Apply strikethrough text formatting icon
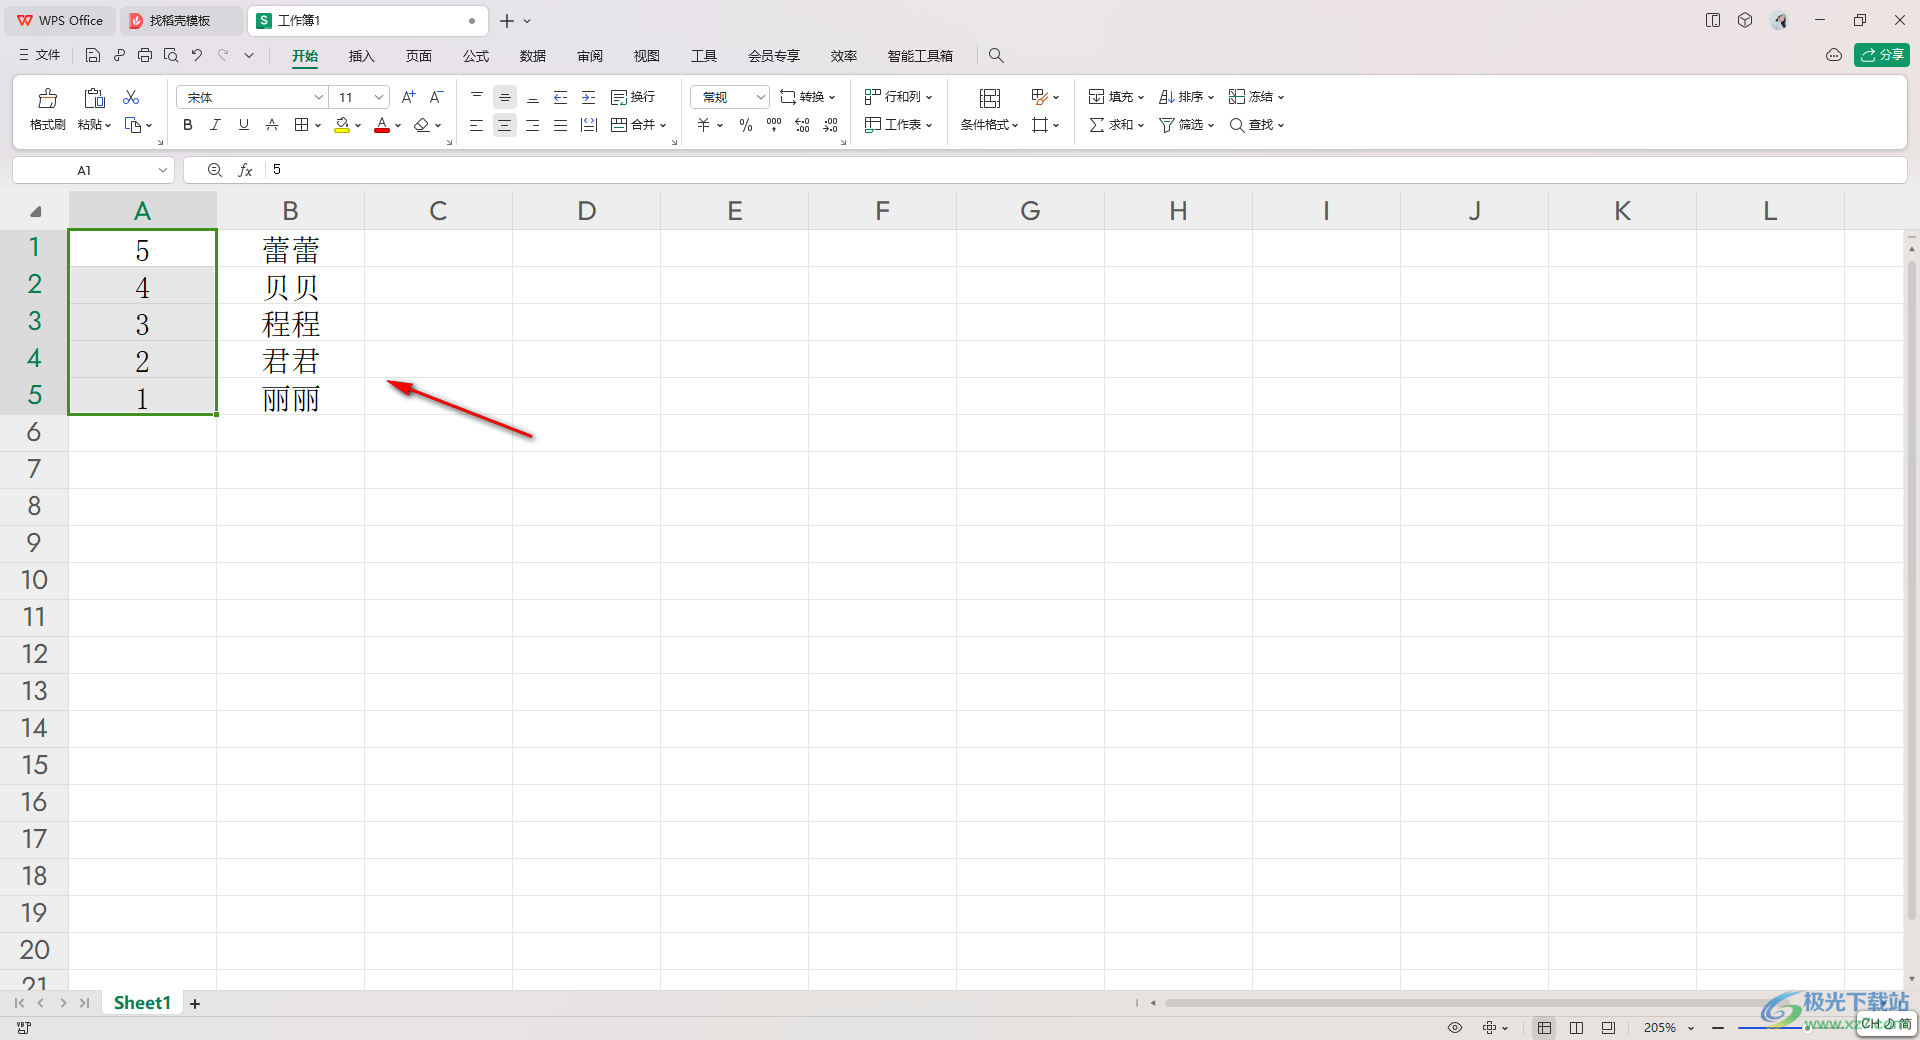The width and height of the screenshot is (1920, 1040). pyautogui.click(x=272, y=125)
